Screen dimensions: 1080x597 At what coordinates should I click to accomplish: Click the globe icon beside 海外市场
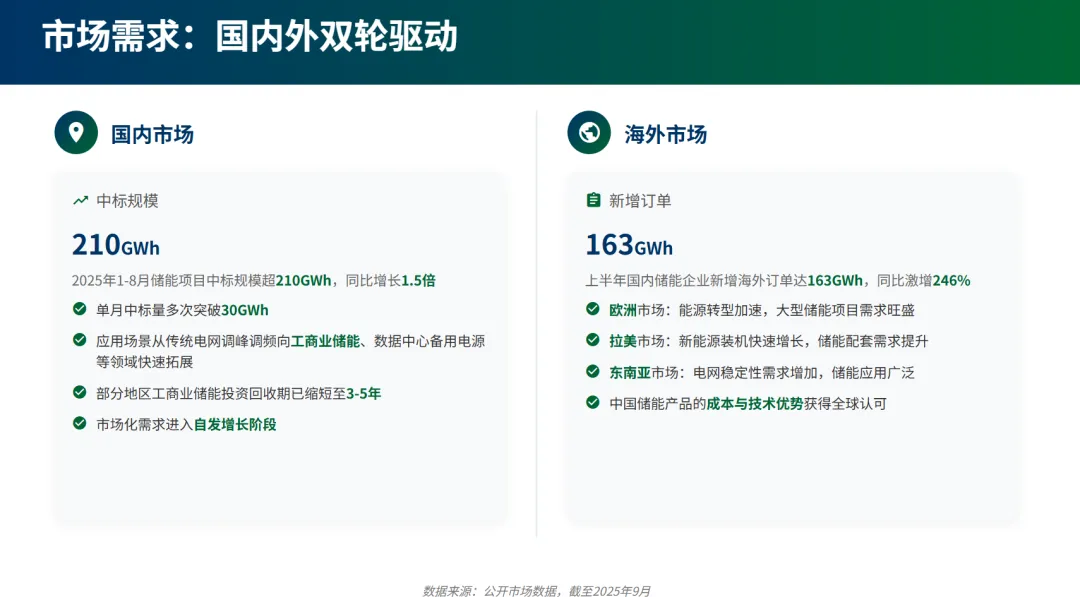[x=589, y=133]
